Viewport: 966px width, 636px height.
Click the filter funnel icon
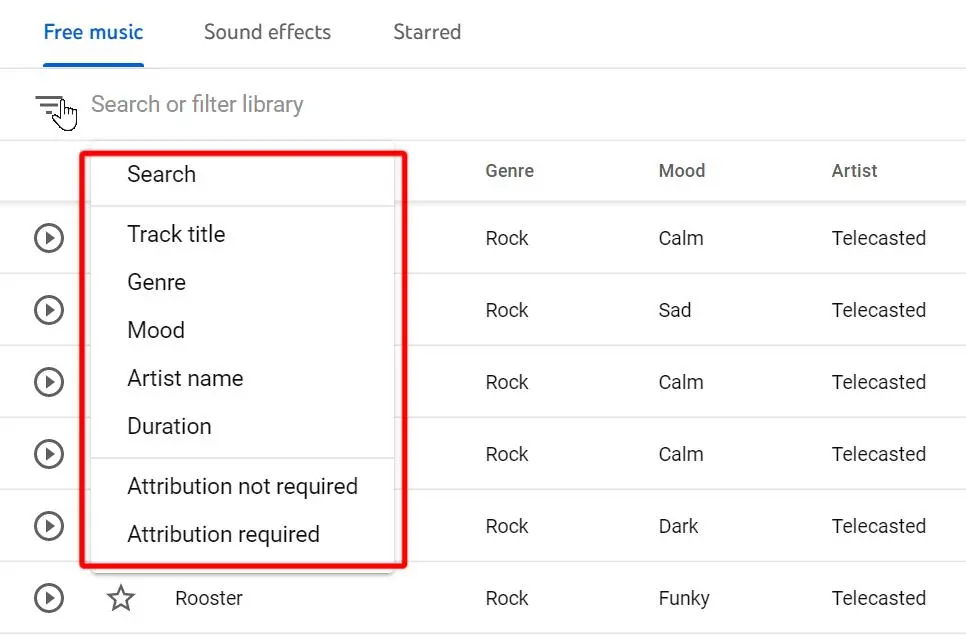[x=50, y=104]
